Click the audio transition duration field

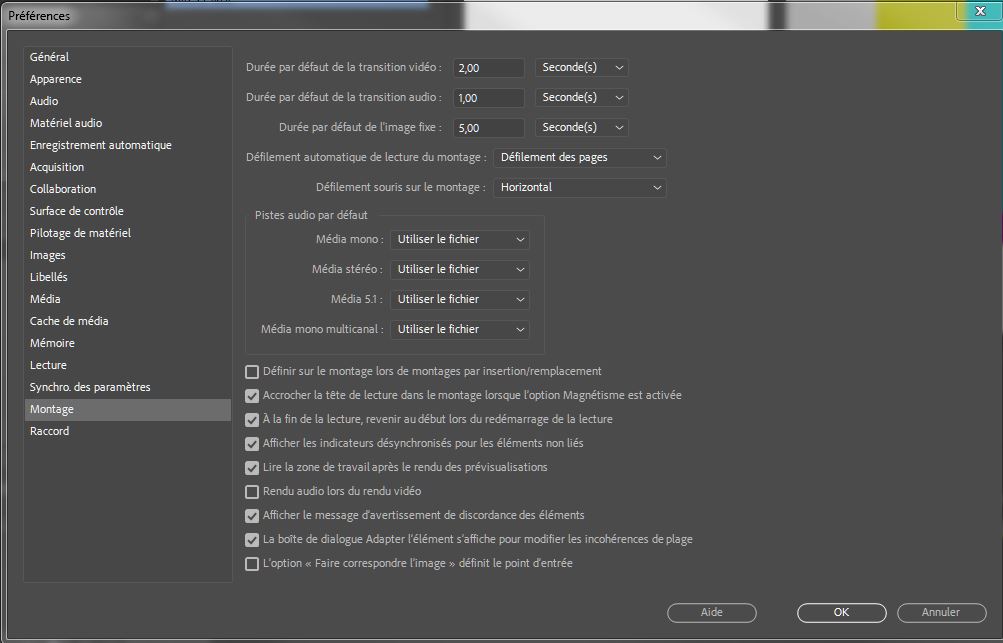[x=489, y=98]
